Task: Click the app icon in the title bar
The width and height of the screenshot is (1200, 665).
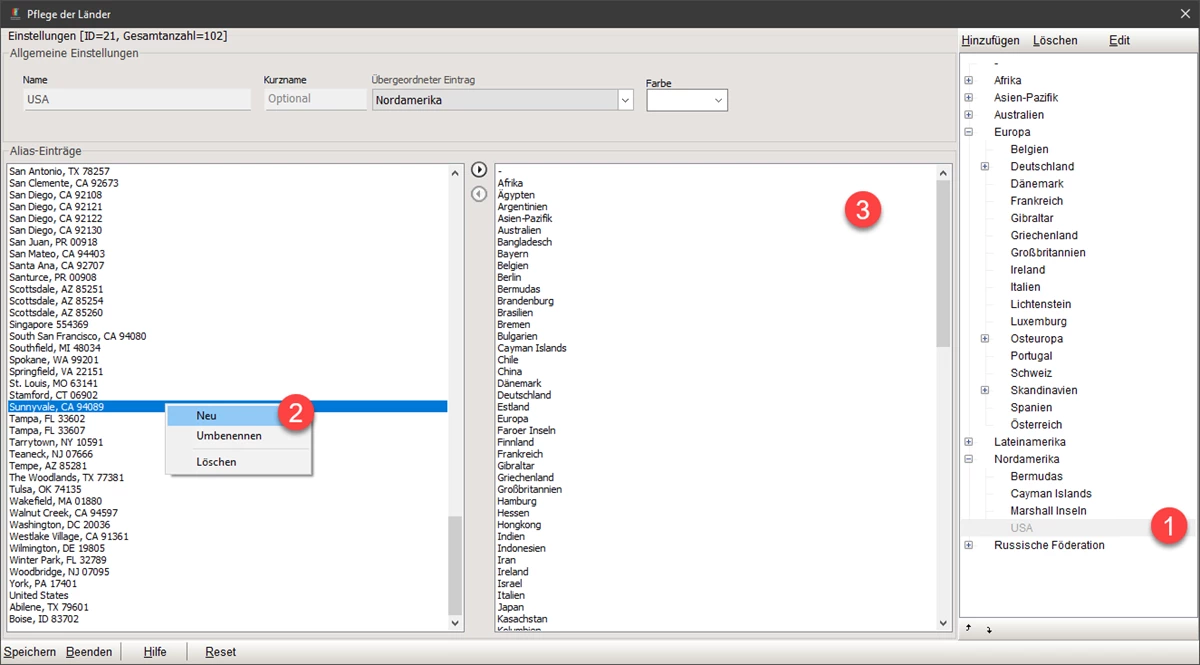Action: pos(14,14)
